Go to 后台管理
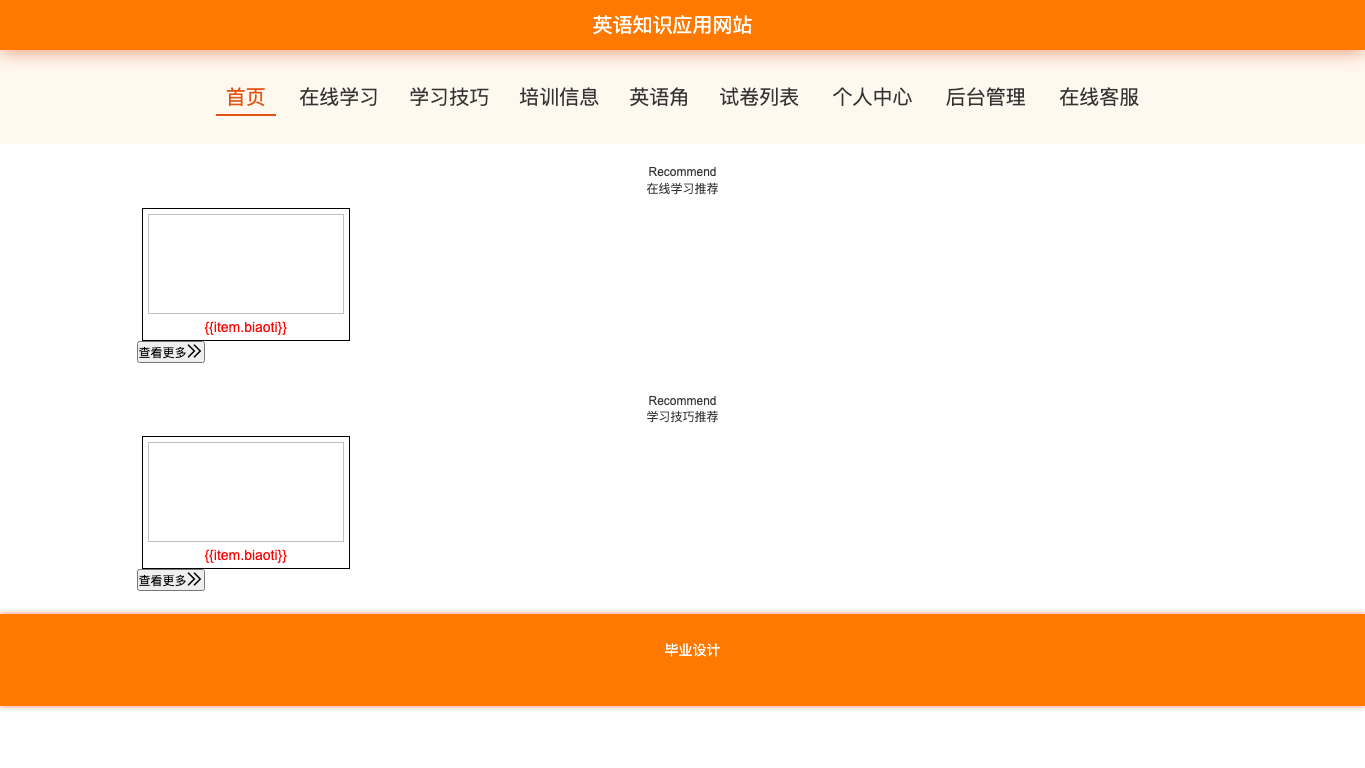The width and height of the screenshot is (1365, 768). [986, 97]
